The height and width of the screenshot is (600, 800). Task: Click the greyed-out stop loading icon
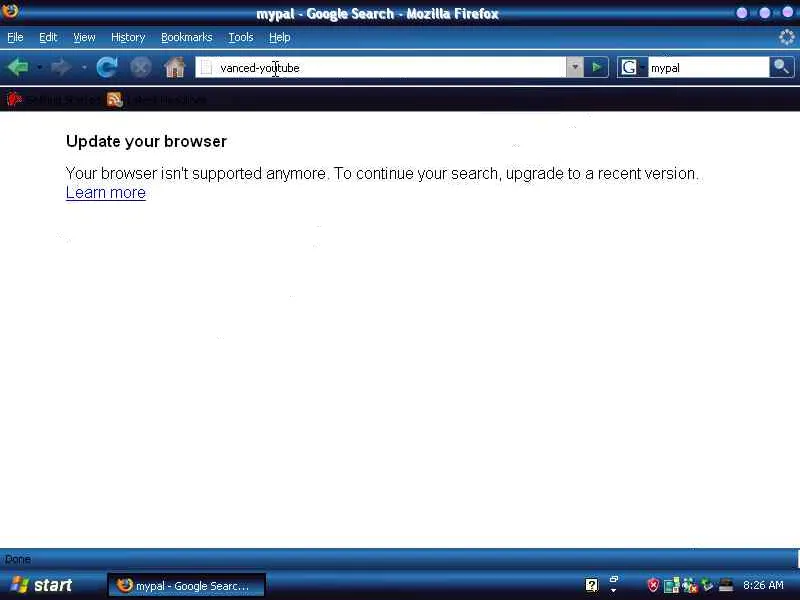[x=140, y=67]
